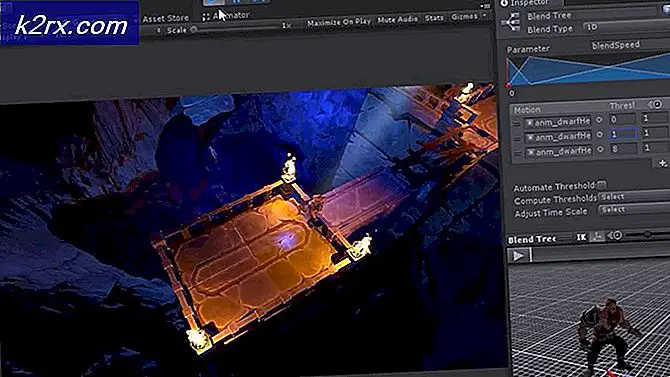Click the time scale clock column icon
The image size is (670, 377).
(x=658, y=104)
